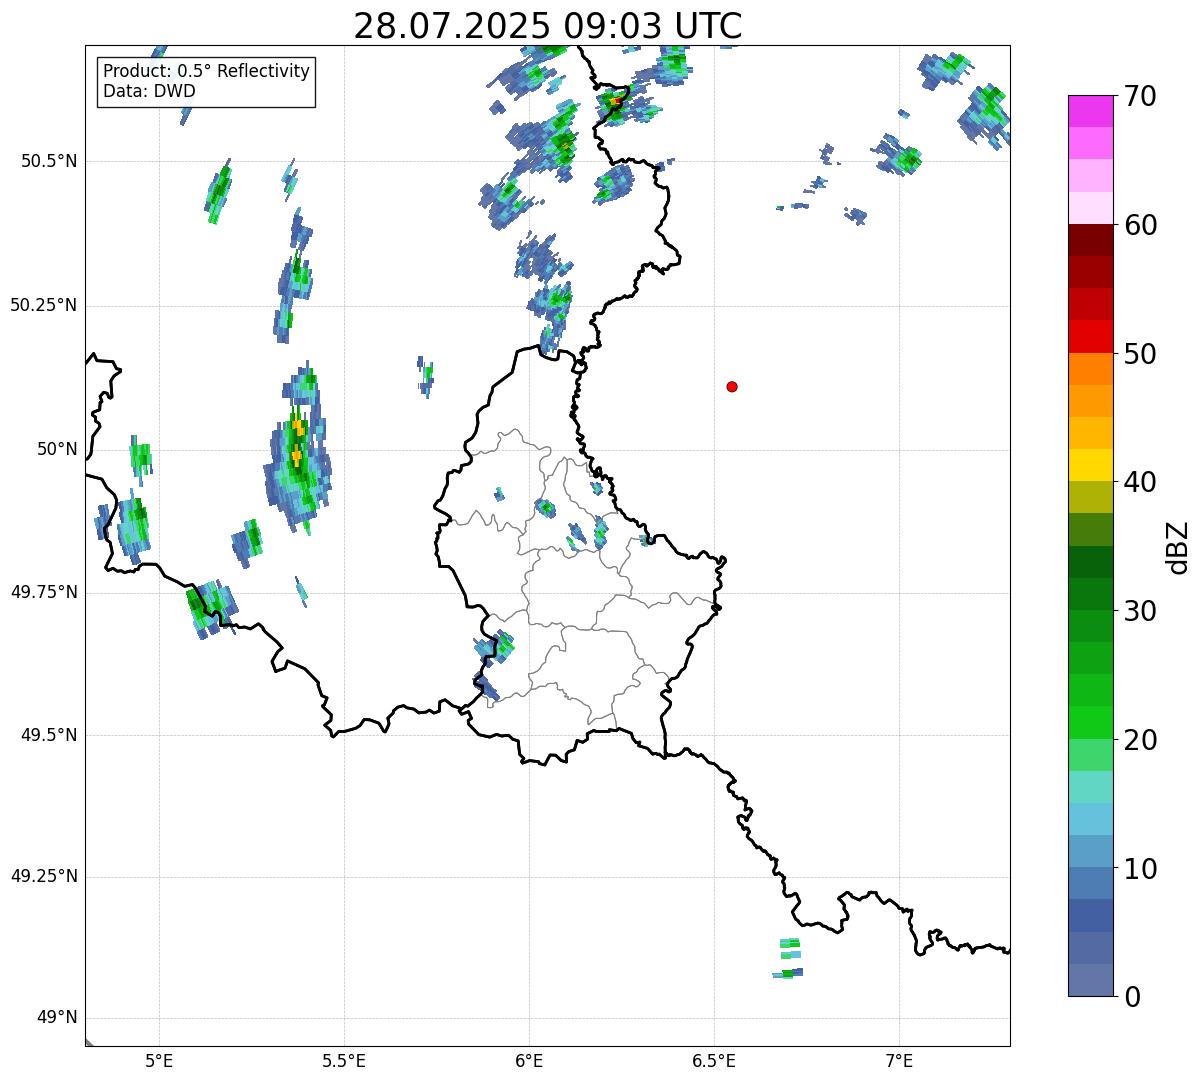
Task: Click the colorbar tick label 30
Action: (1139, 611)
